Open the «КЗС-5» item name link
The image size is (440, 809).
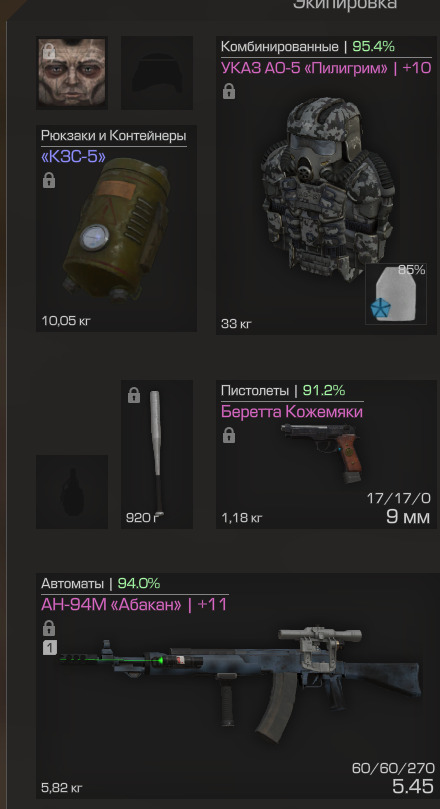73,157
